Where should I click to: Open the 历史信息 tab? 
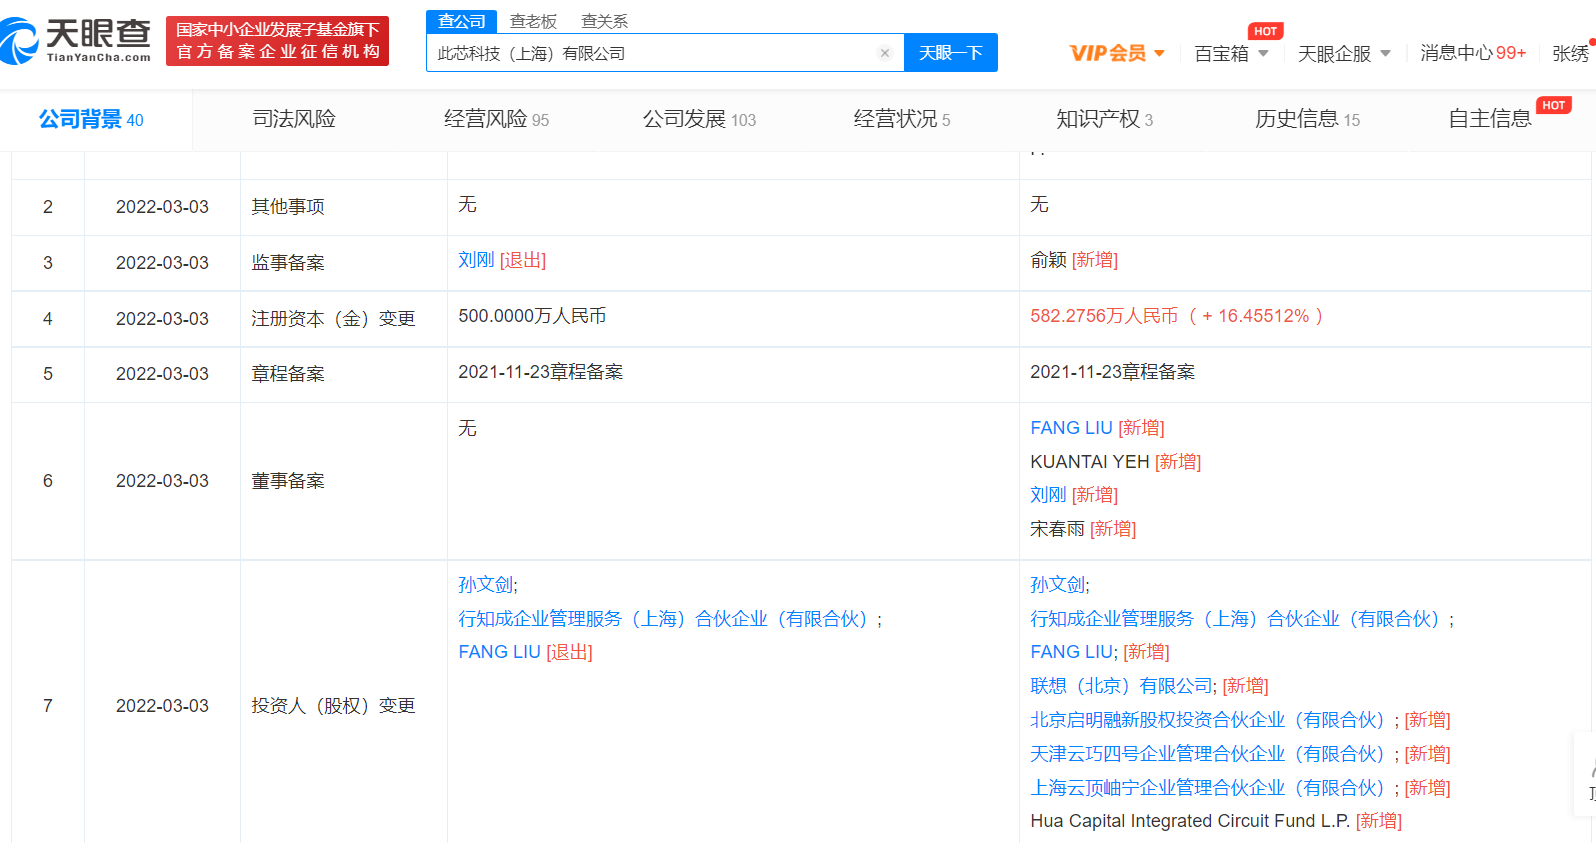(x=1308, y=119)
